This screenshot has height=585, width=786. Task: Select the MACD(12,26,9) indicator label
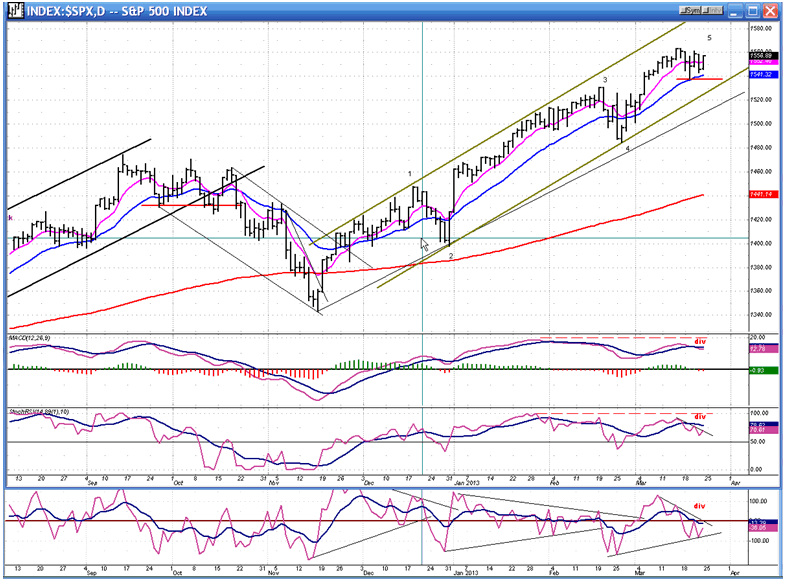point(29,338)
